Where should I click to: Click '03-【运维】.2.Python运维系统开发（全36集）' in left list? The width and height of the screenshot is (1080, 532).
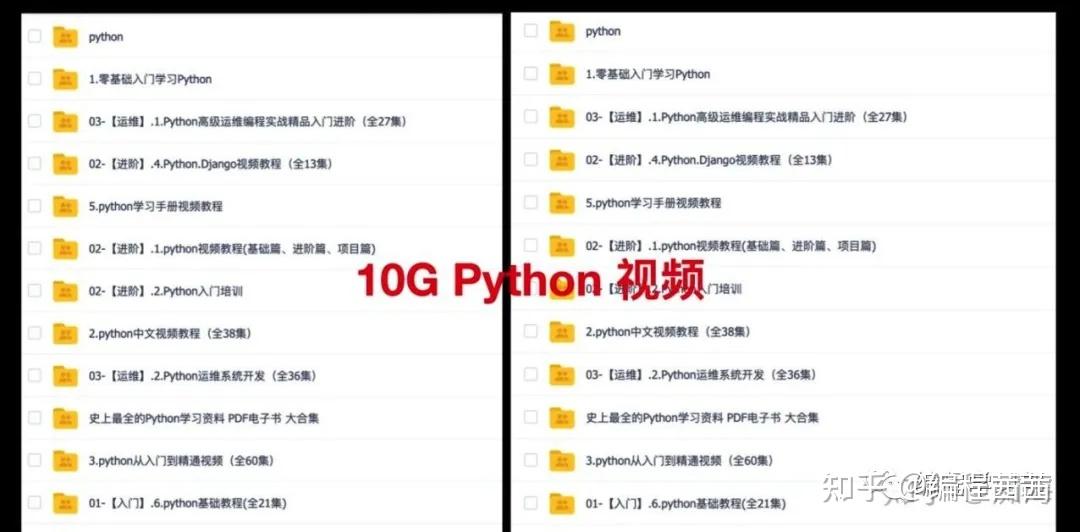(x=202, y=376)
